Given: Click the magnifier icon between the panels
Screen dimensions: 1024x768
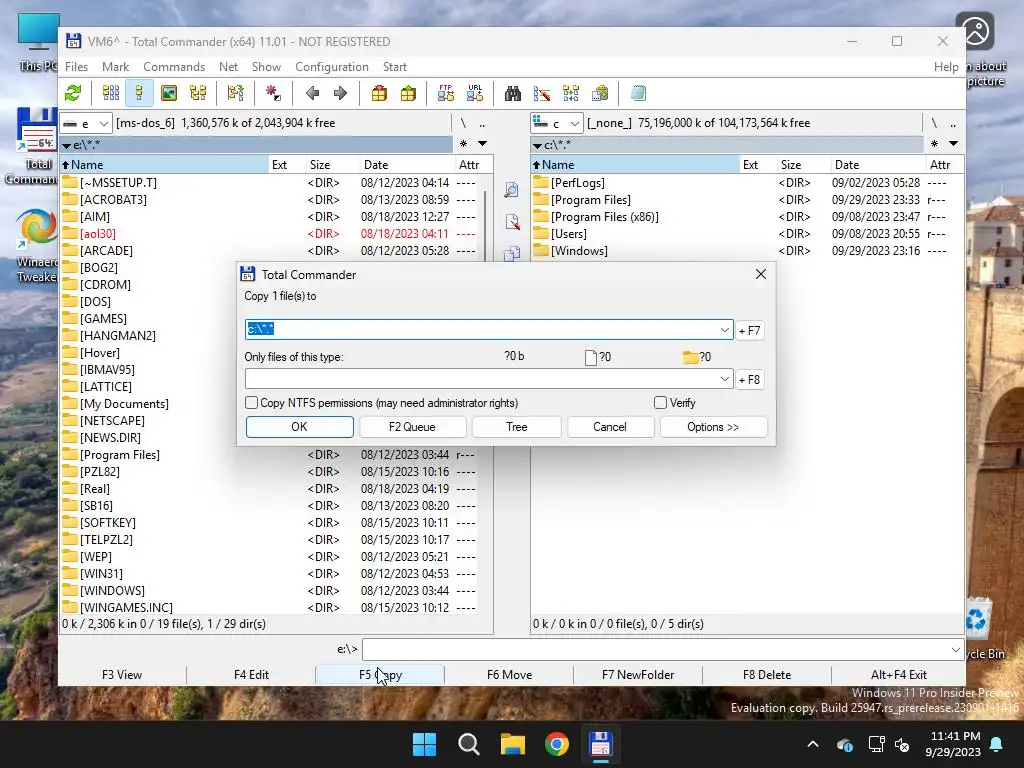Looking at the screenshot, I should pyautogui.click(x=512, y=190).
